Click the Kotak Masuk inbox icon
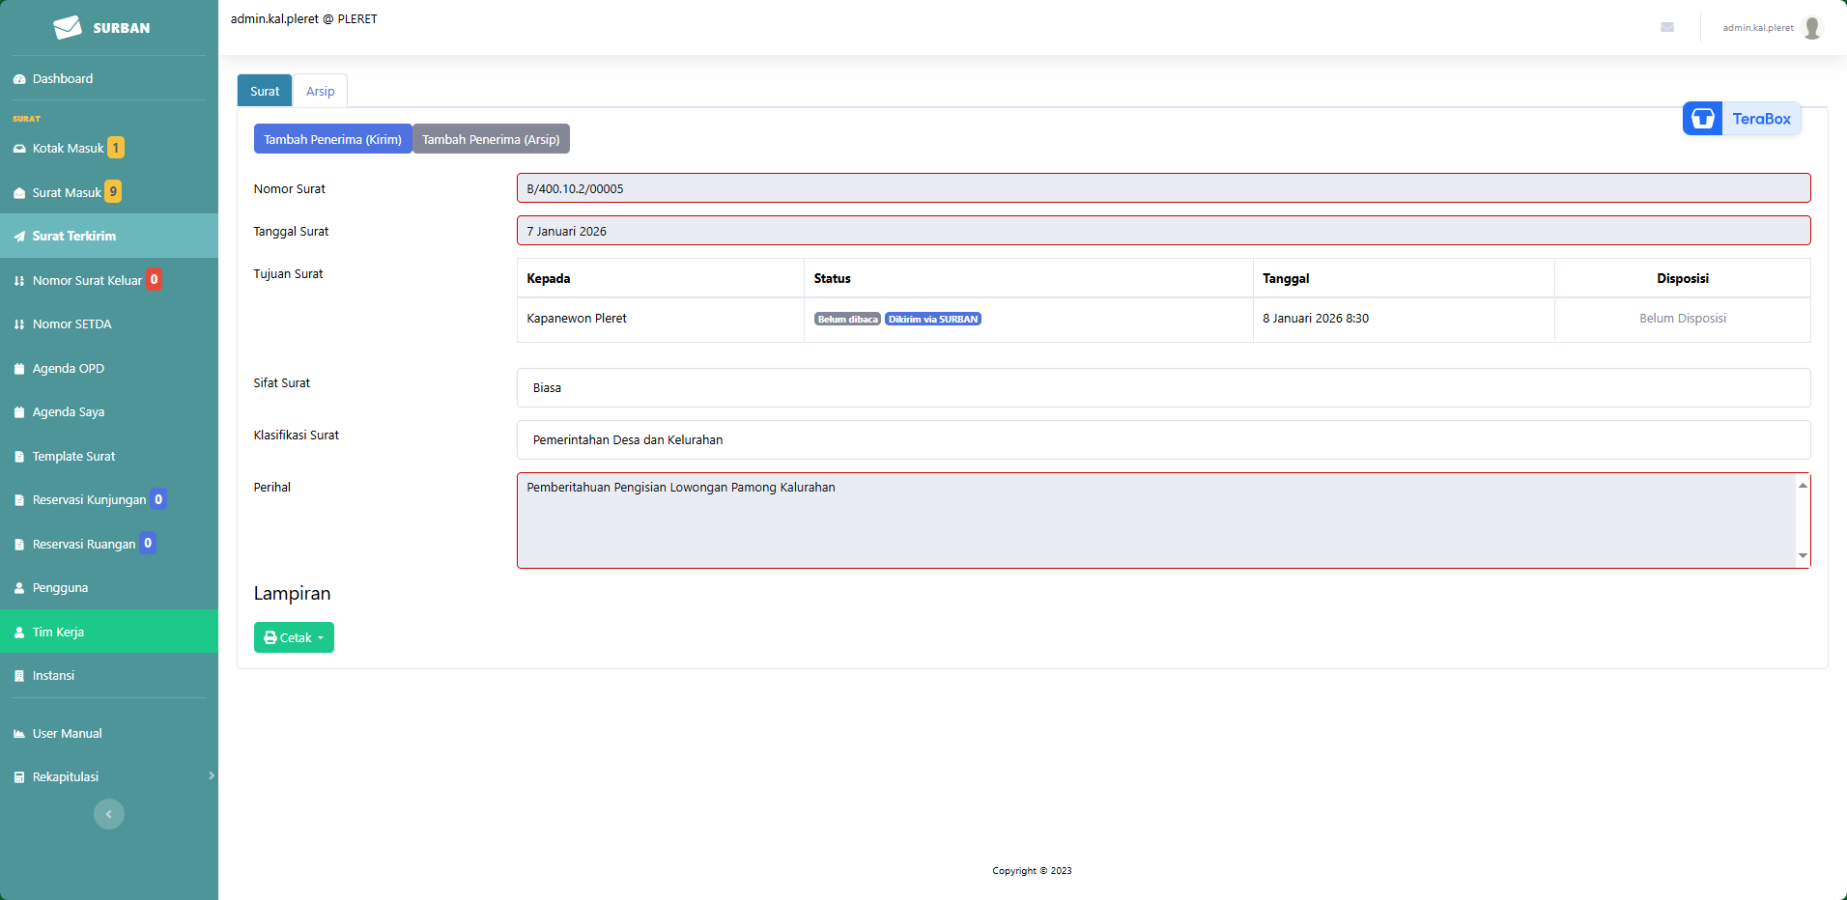Viewport: 1847px width, 900px height. pyautogui.click(x=19, y=149)
